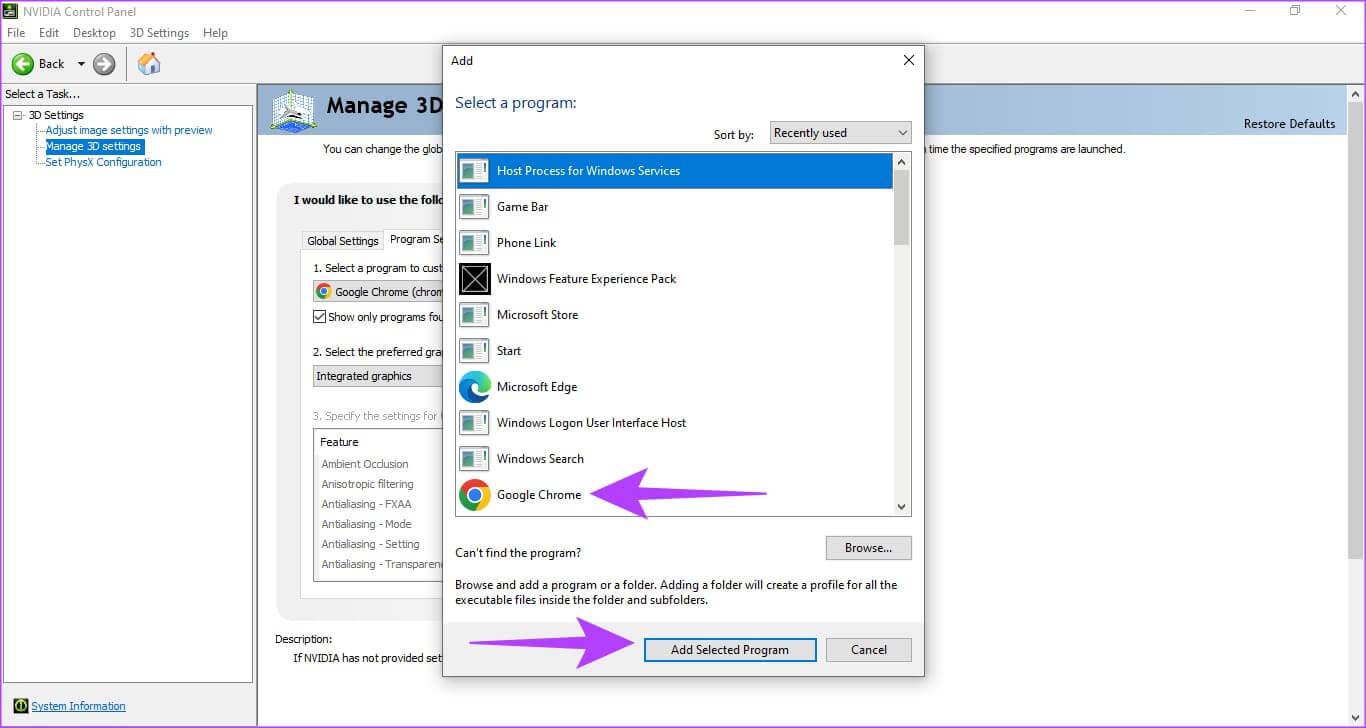Click the Restore Defaults link
1366x728 pixels.
click(1289, 124)
